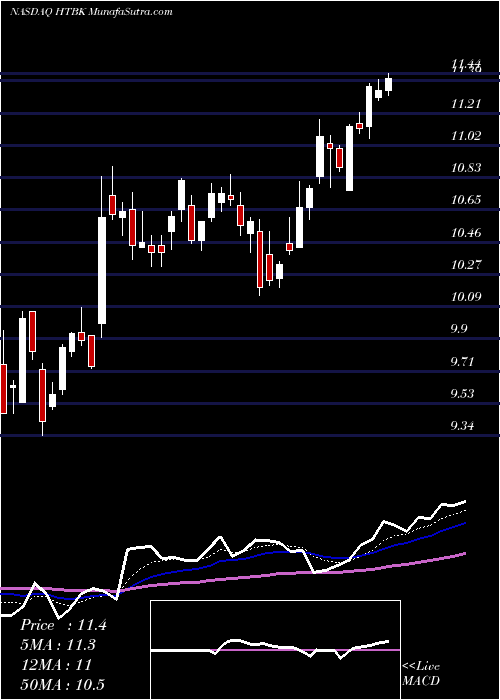The image size is (500, 700).
Task: Click the Price : 11.4 readout
Action: (63, 625)
